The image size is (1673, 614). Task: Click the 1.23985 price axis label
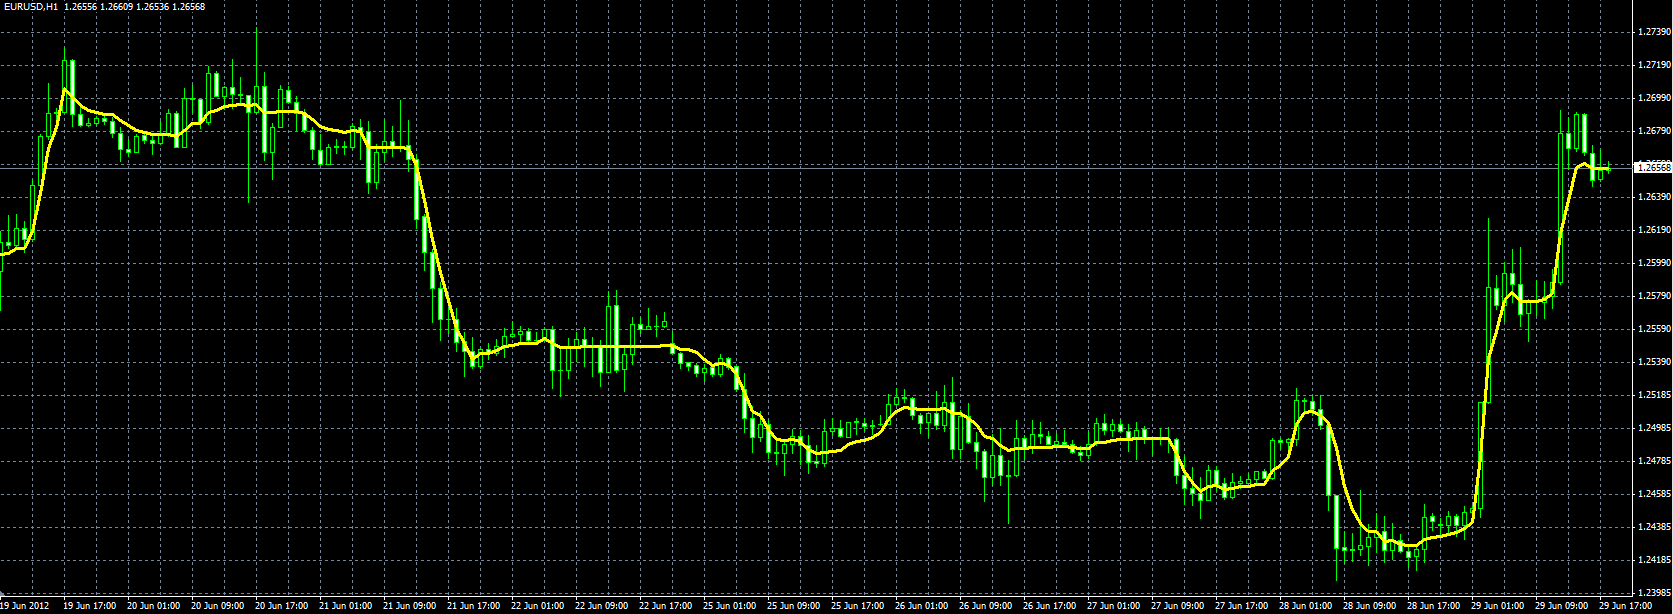(1655, 593)
